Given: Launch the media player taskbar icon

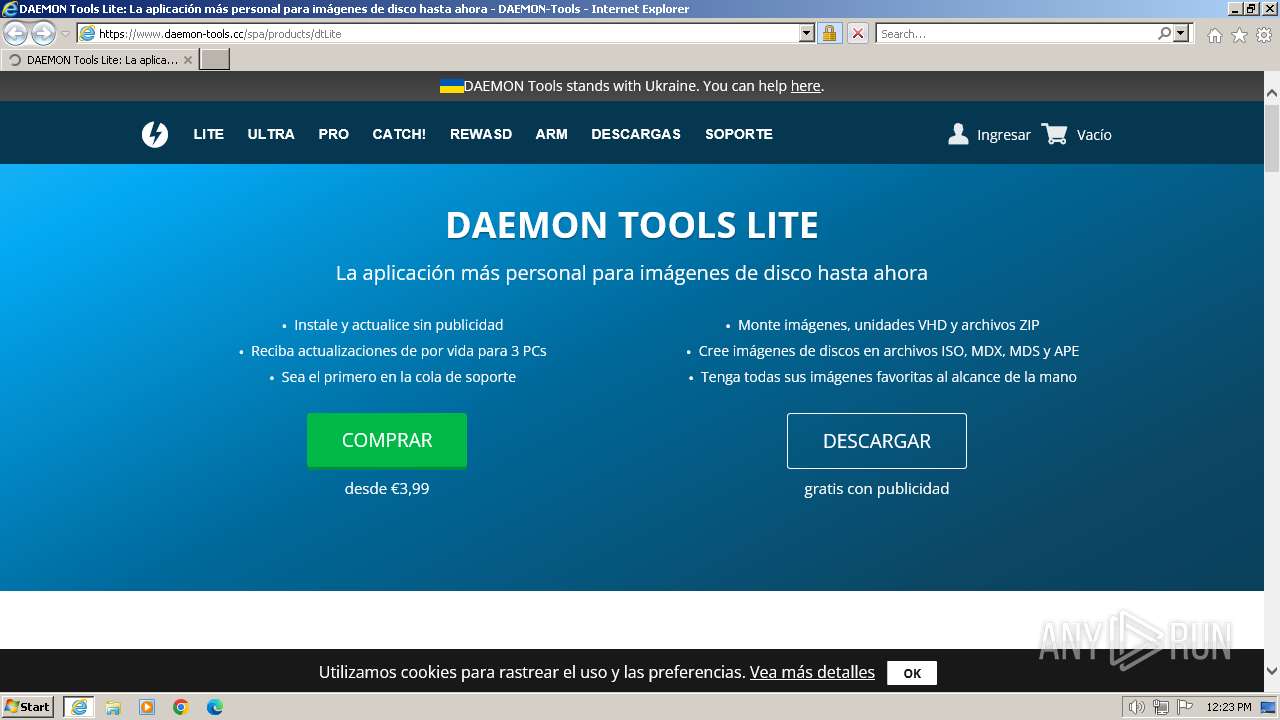Looking at the screenshot, I should [147, 707].
